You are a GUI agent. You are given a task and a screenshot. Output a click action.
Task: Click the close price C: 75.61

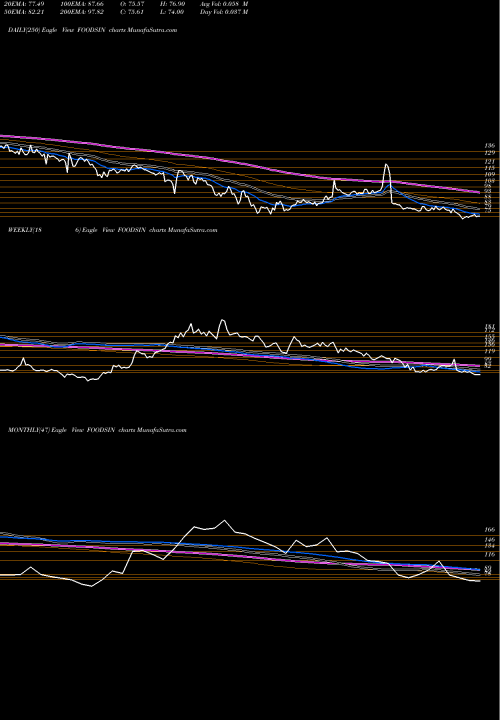pos(132,11)
